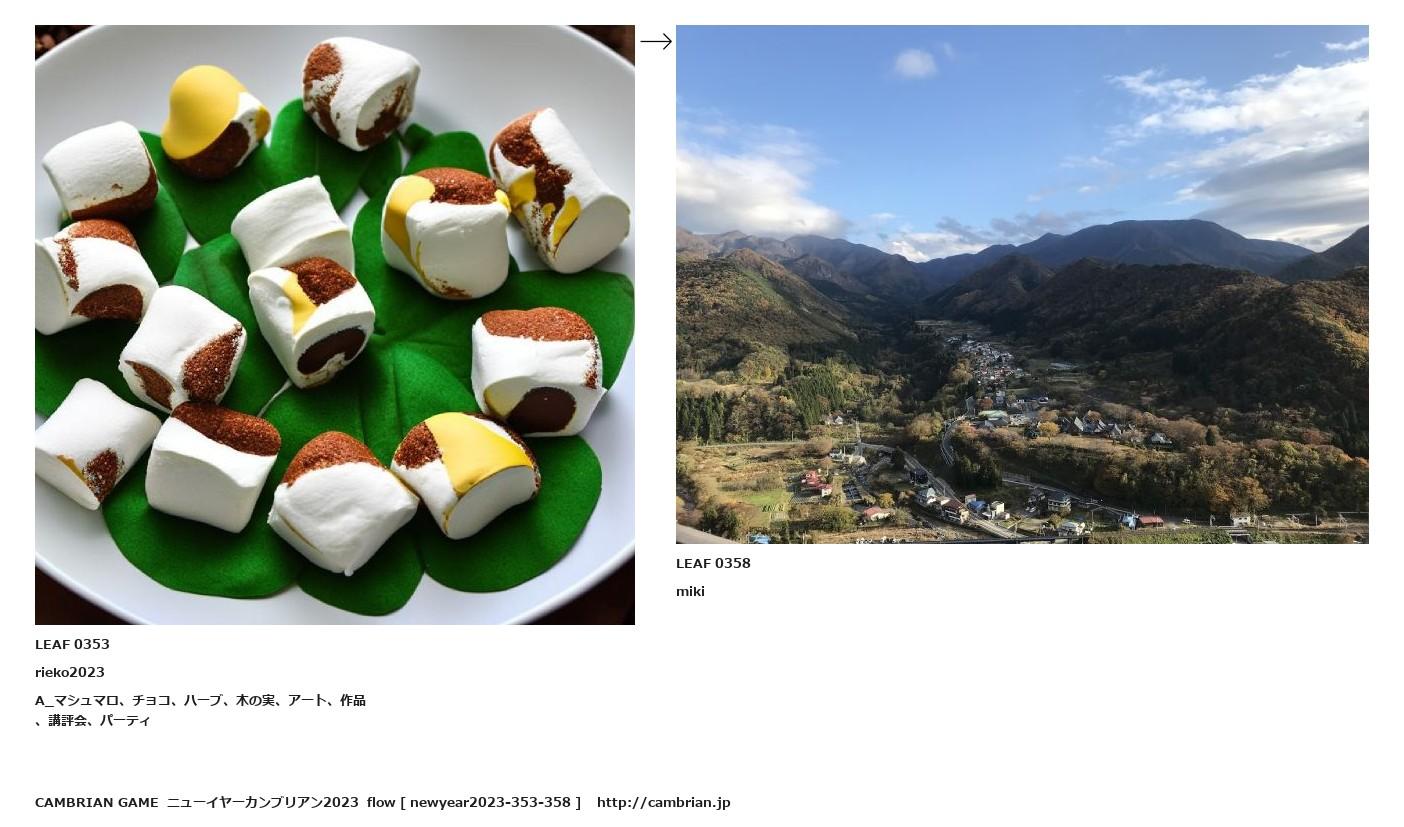
Task: Click the yellow-topped marshmallow in the image
Action: pyautogui.click(x=213, y=121)
